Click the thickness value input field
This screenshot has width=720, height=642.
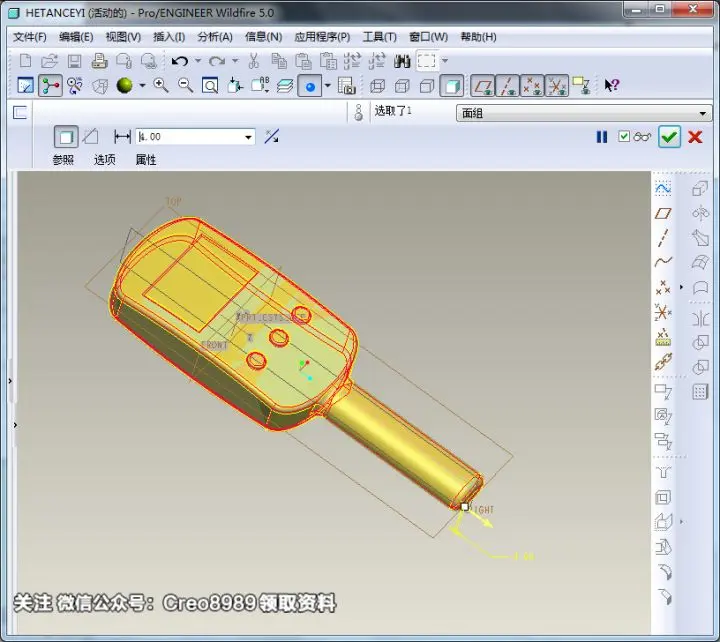[x=189, y=137]
